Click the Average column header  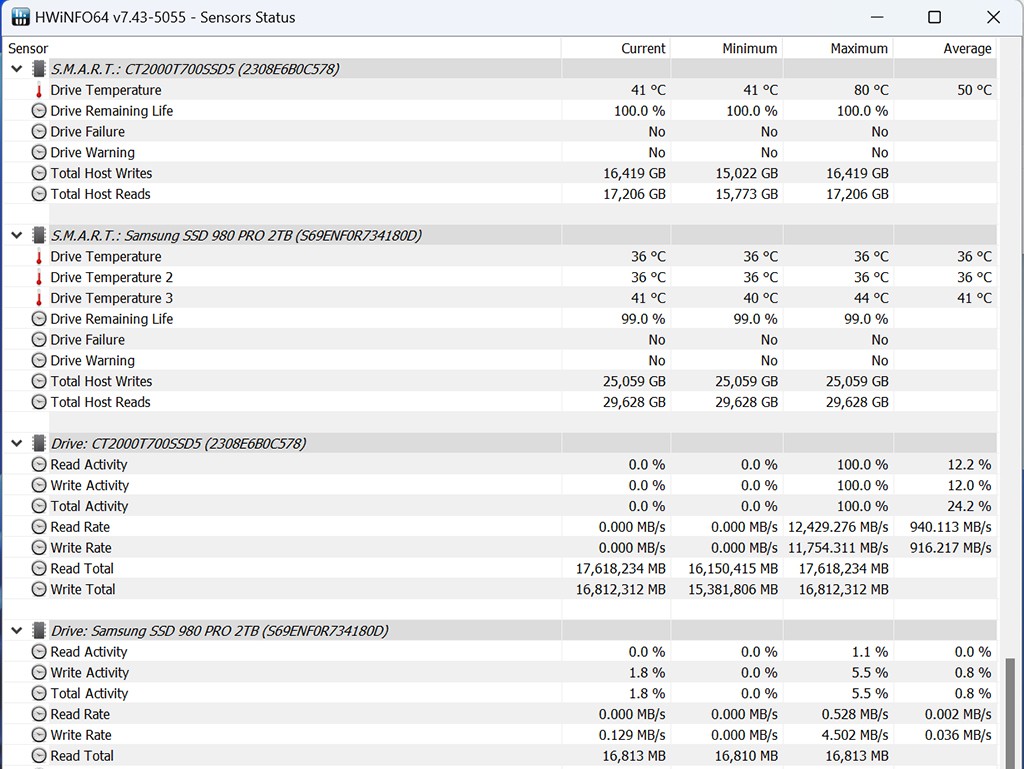967,48
